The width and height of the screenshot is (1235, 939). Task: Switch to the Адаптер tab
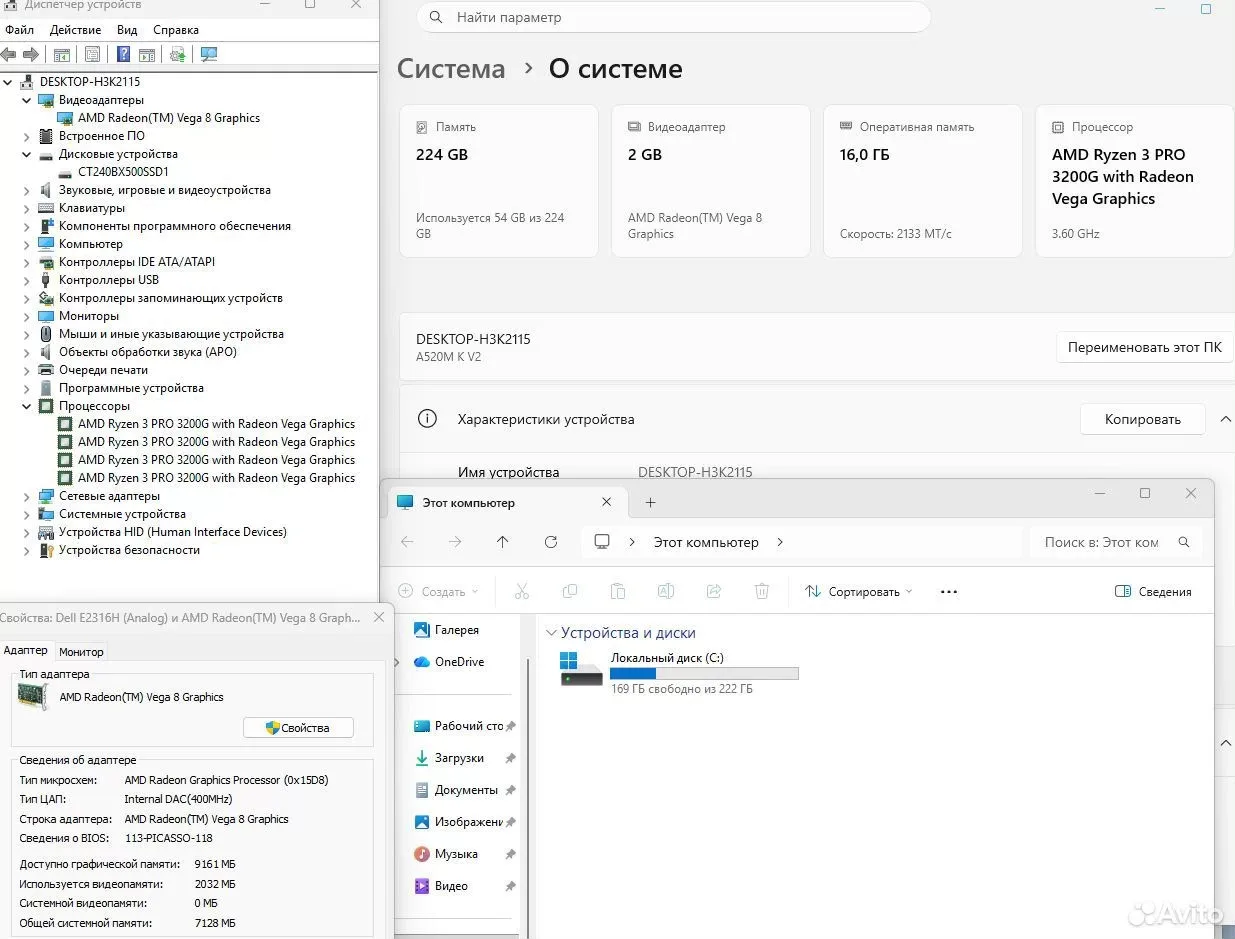pos(25,650)
